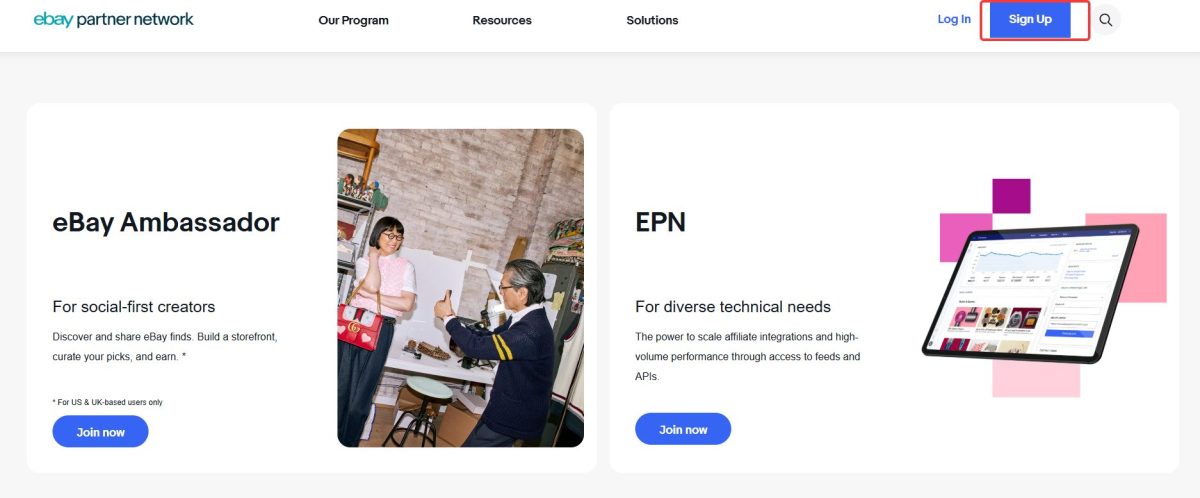The height and width of the screenshot is (498, 1200).
Task: Open the EPN tablet dashboard image
Action: click(x=1044, y=288)
